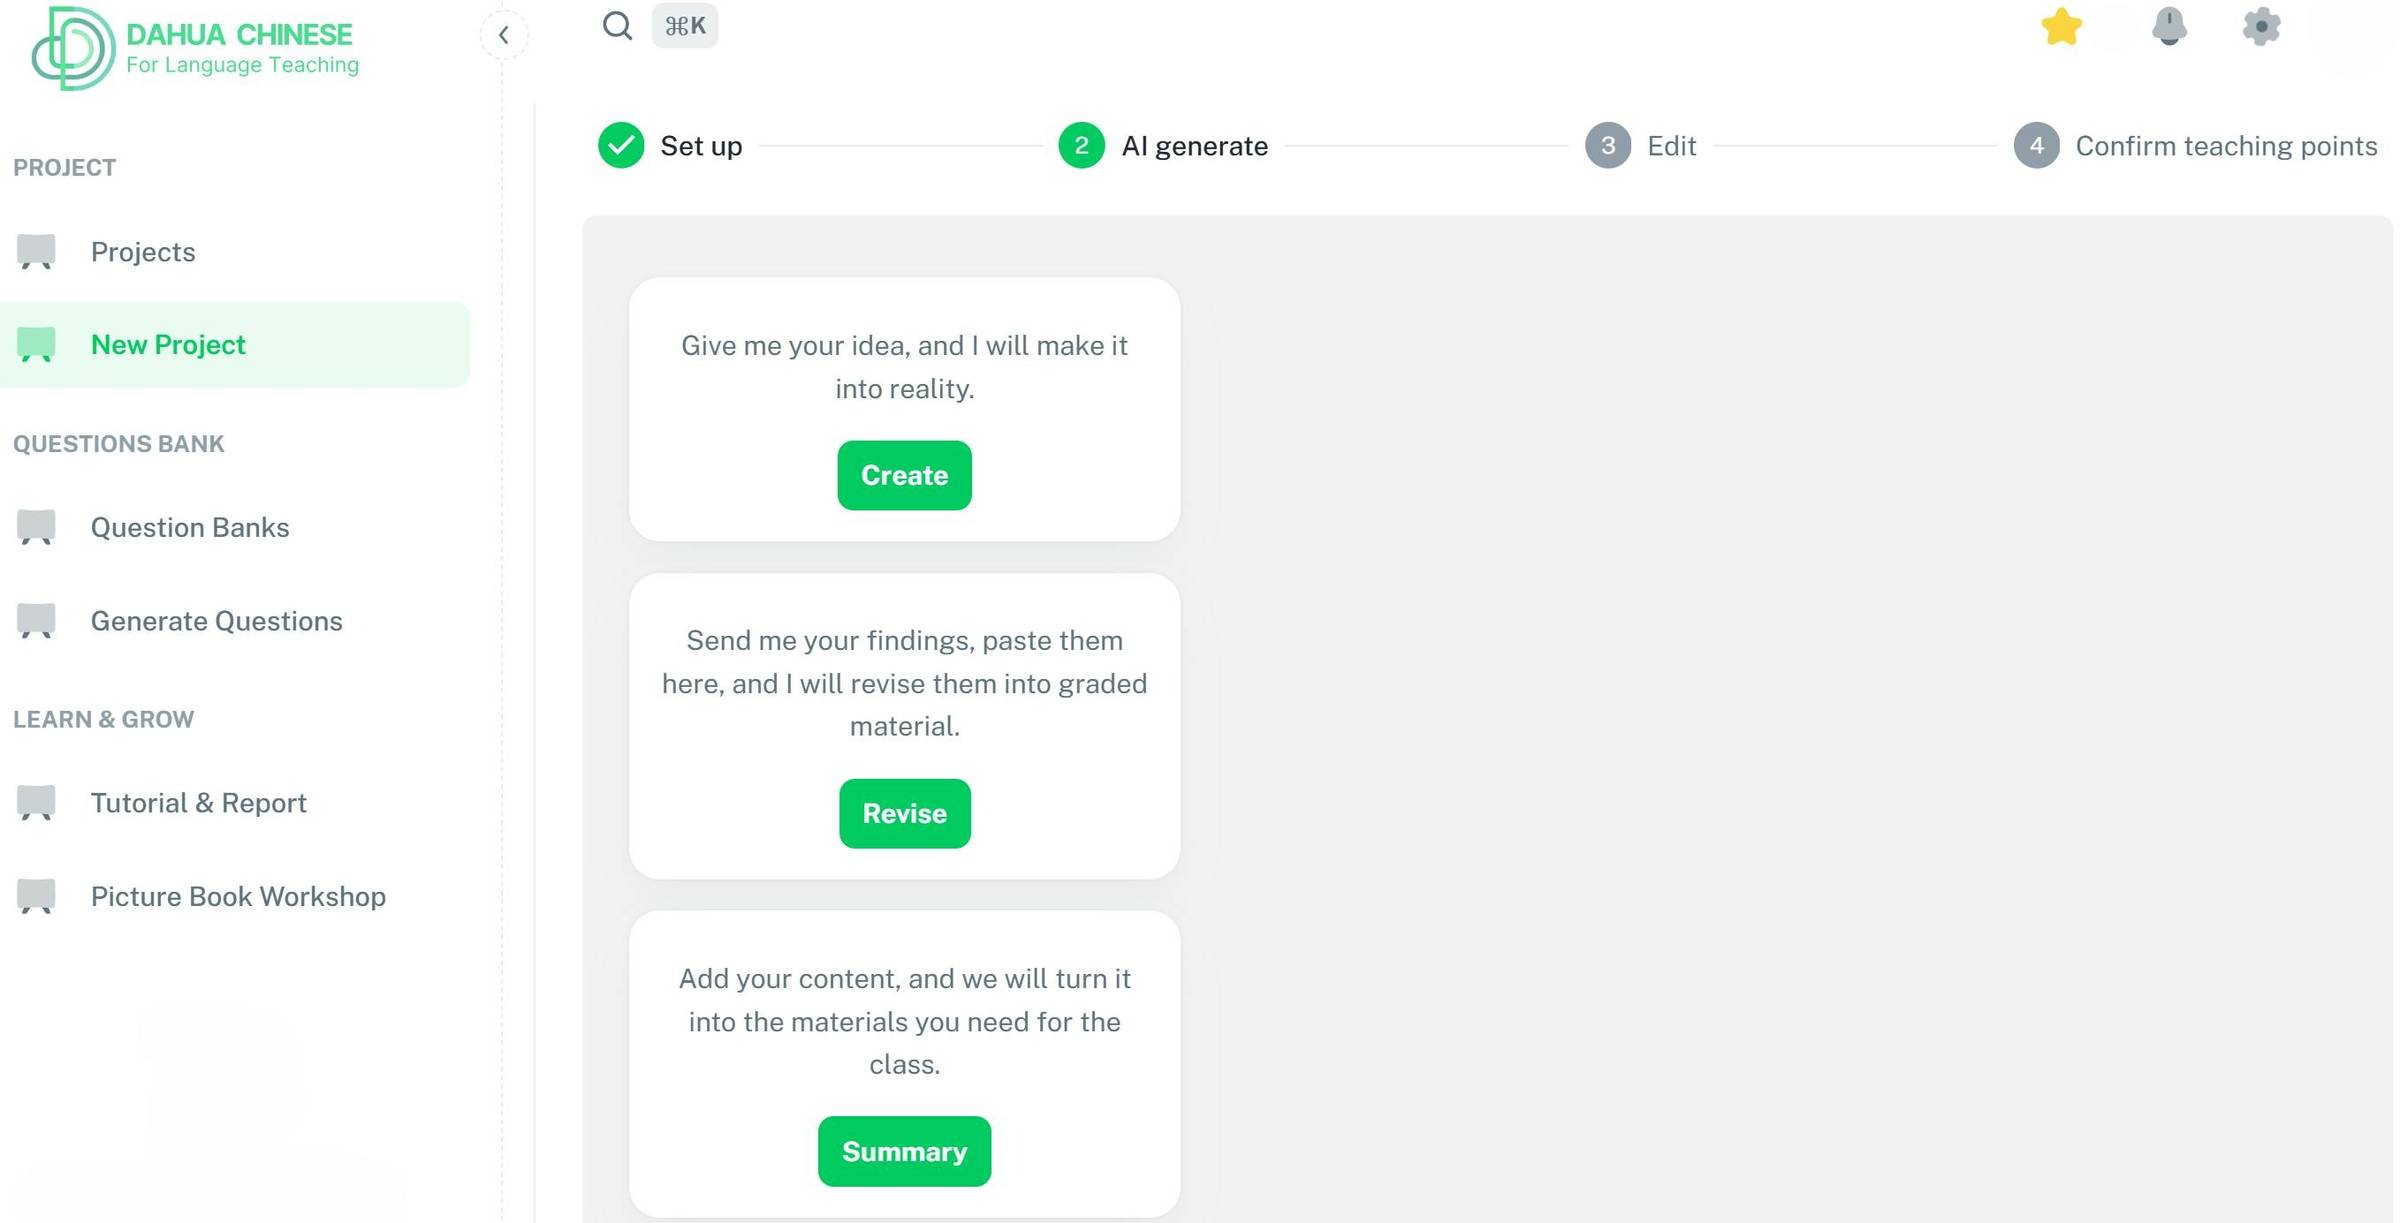The image size is (2400, 1223).
Task: Select the AI generate step
Action: [1163, 146]
